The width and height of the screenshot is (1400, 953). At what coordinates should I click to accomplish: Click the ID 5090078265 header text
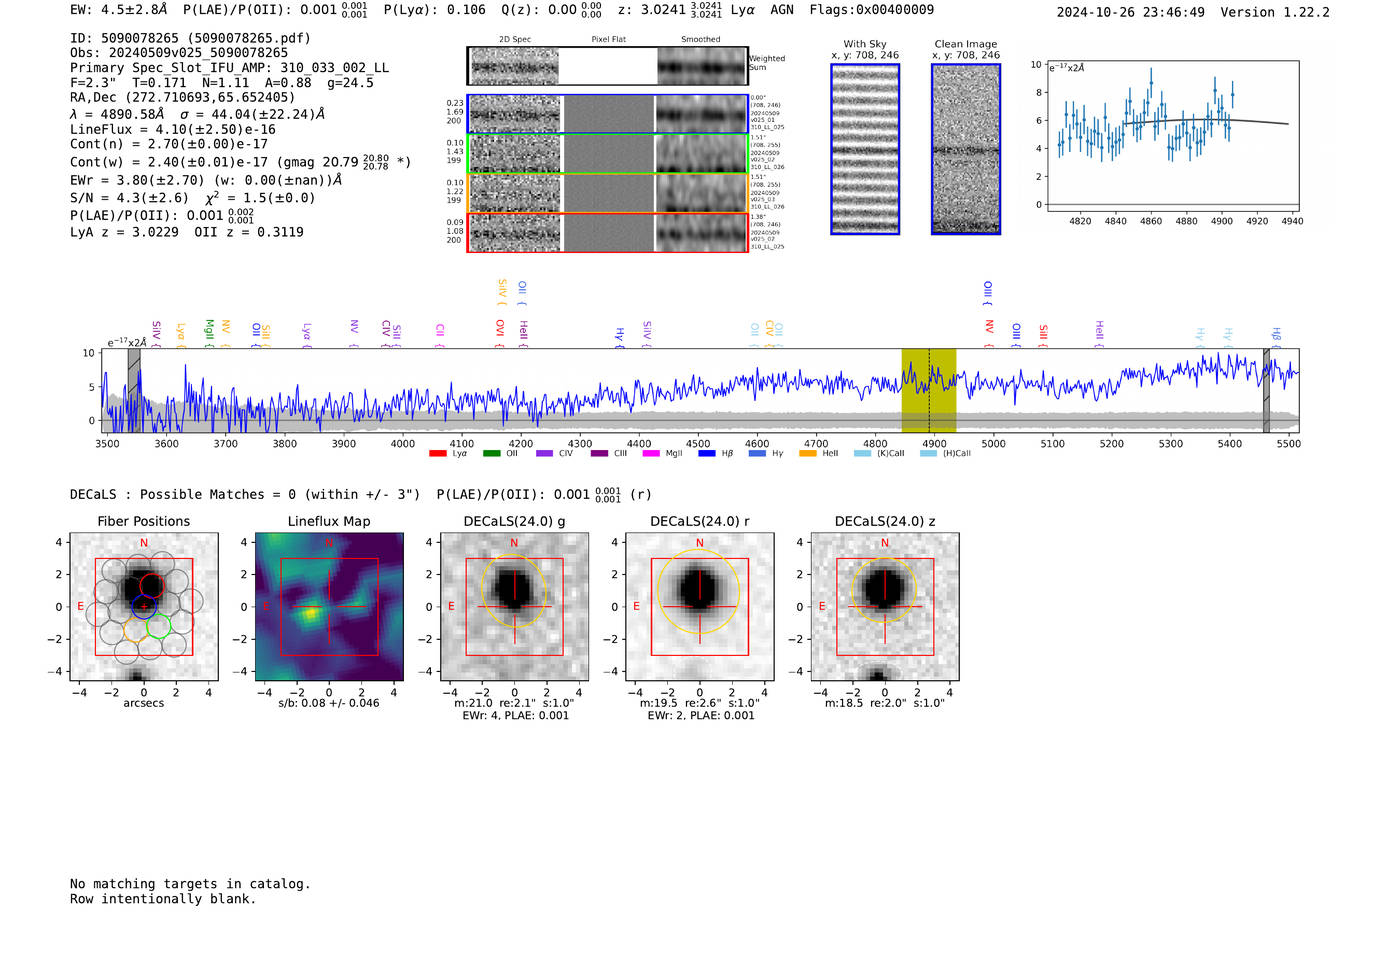click(x=190, y=38)
